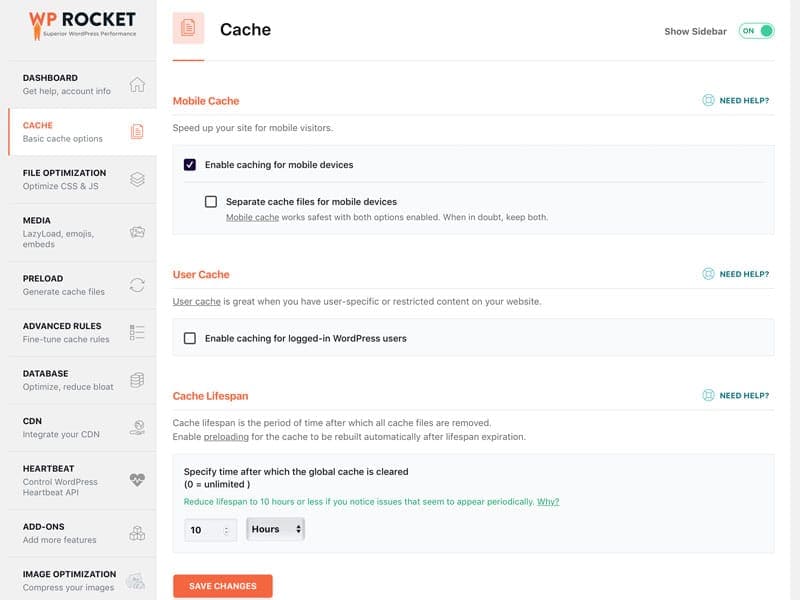Click the Preload refresh icon

137,285
